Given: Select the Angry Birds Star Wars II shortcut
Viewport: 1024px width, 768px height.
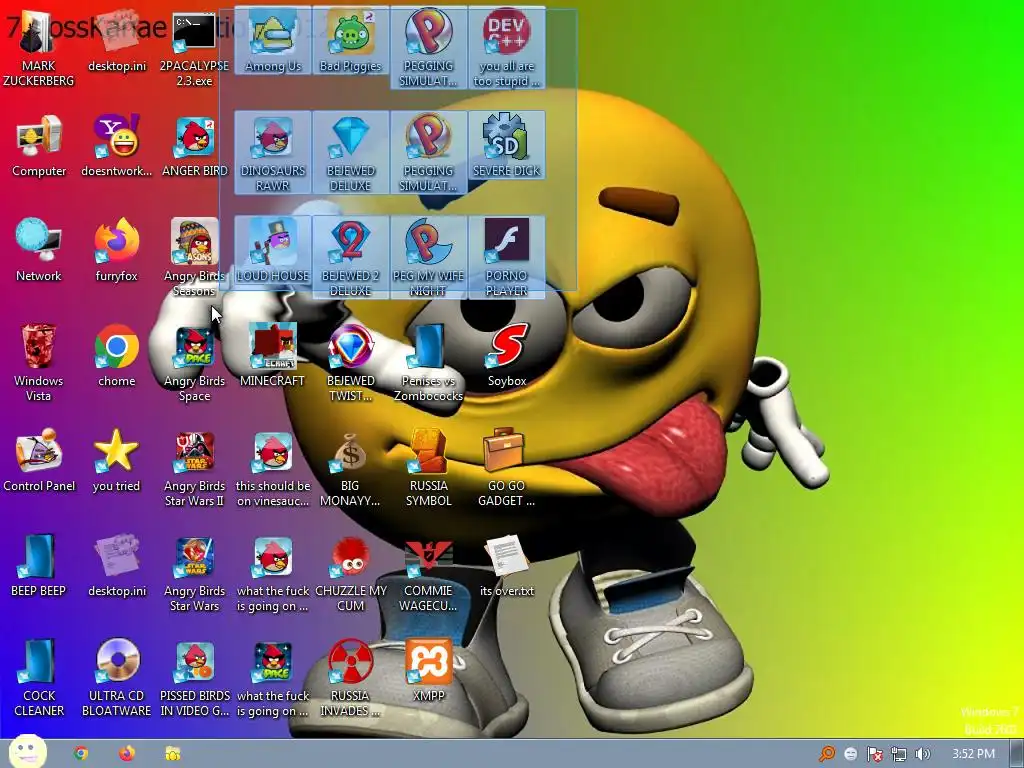Looking at the screenshot, I should (x=194, y=468).
